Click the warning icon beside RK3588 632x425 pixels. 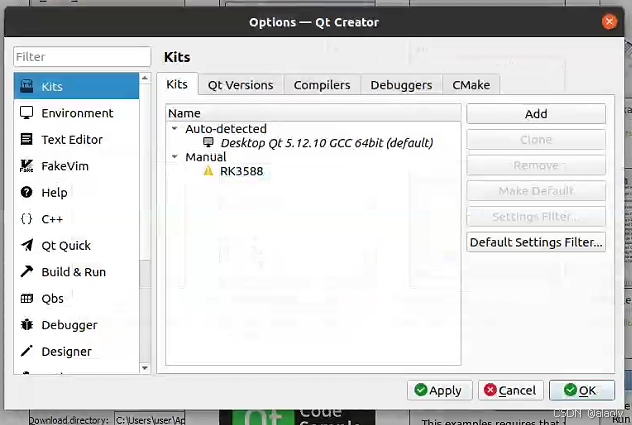(208, 171)
